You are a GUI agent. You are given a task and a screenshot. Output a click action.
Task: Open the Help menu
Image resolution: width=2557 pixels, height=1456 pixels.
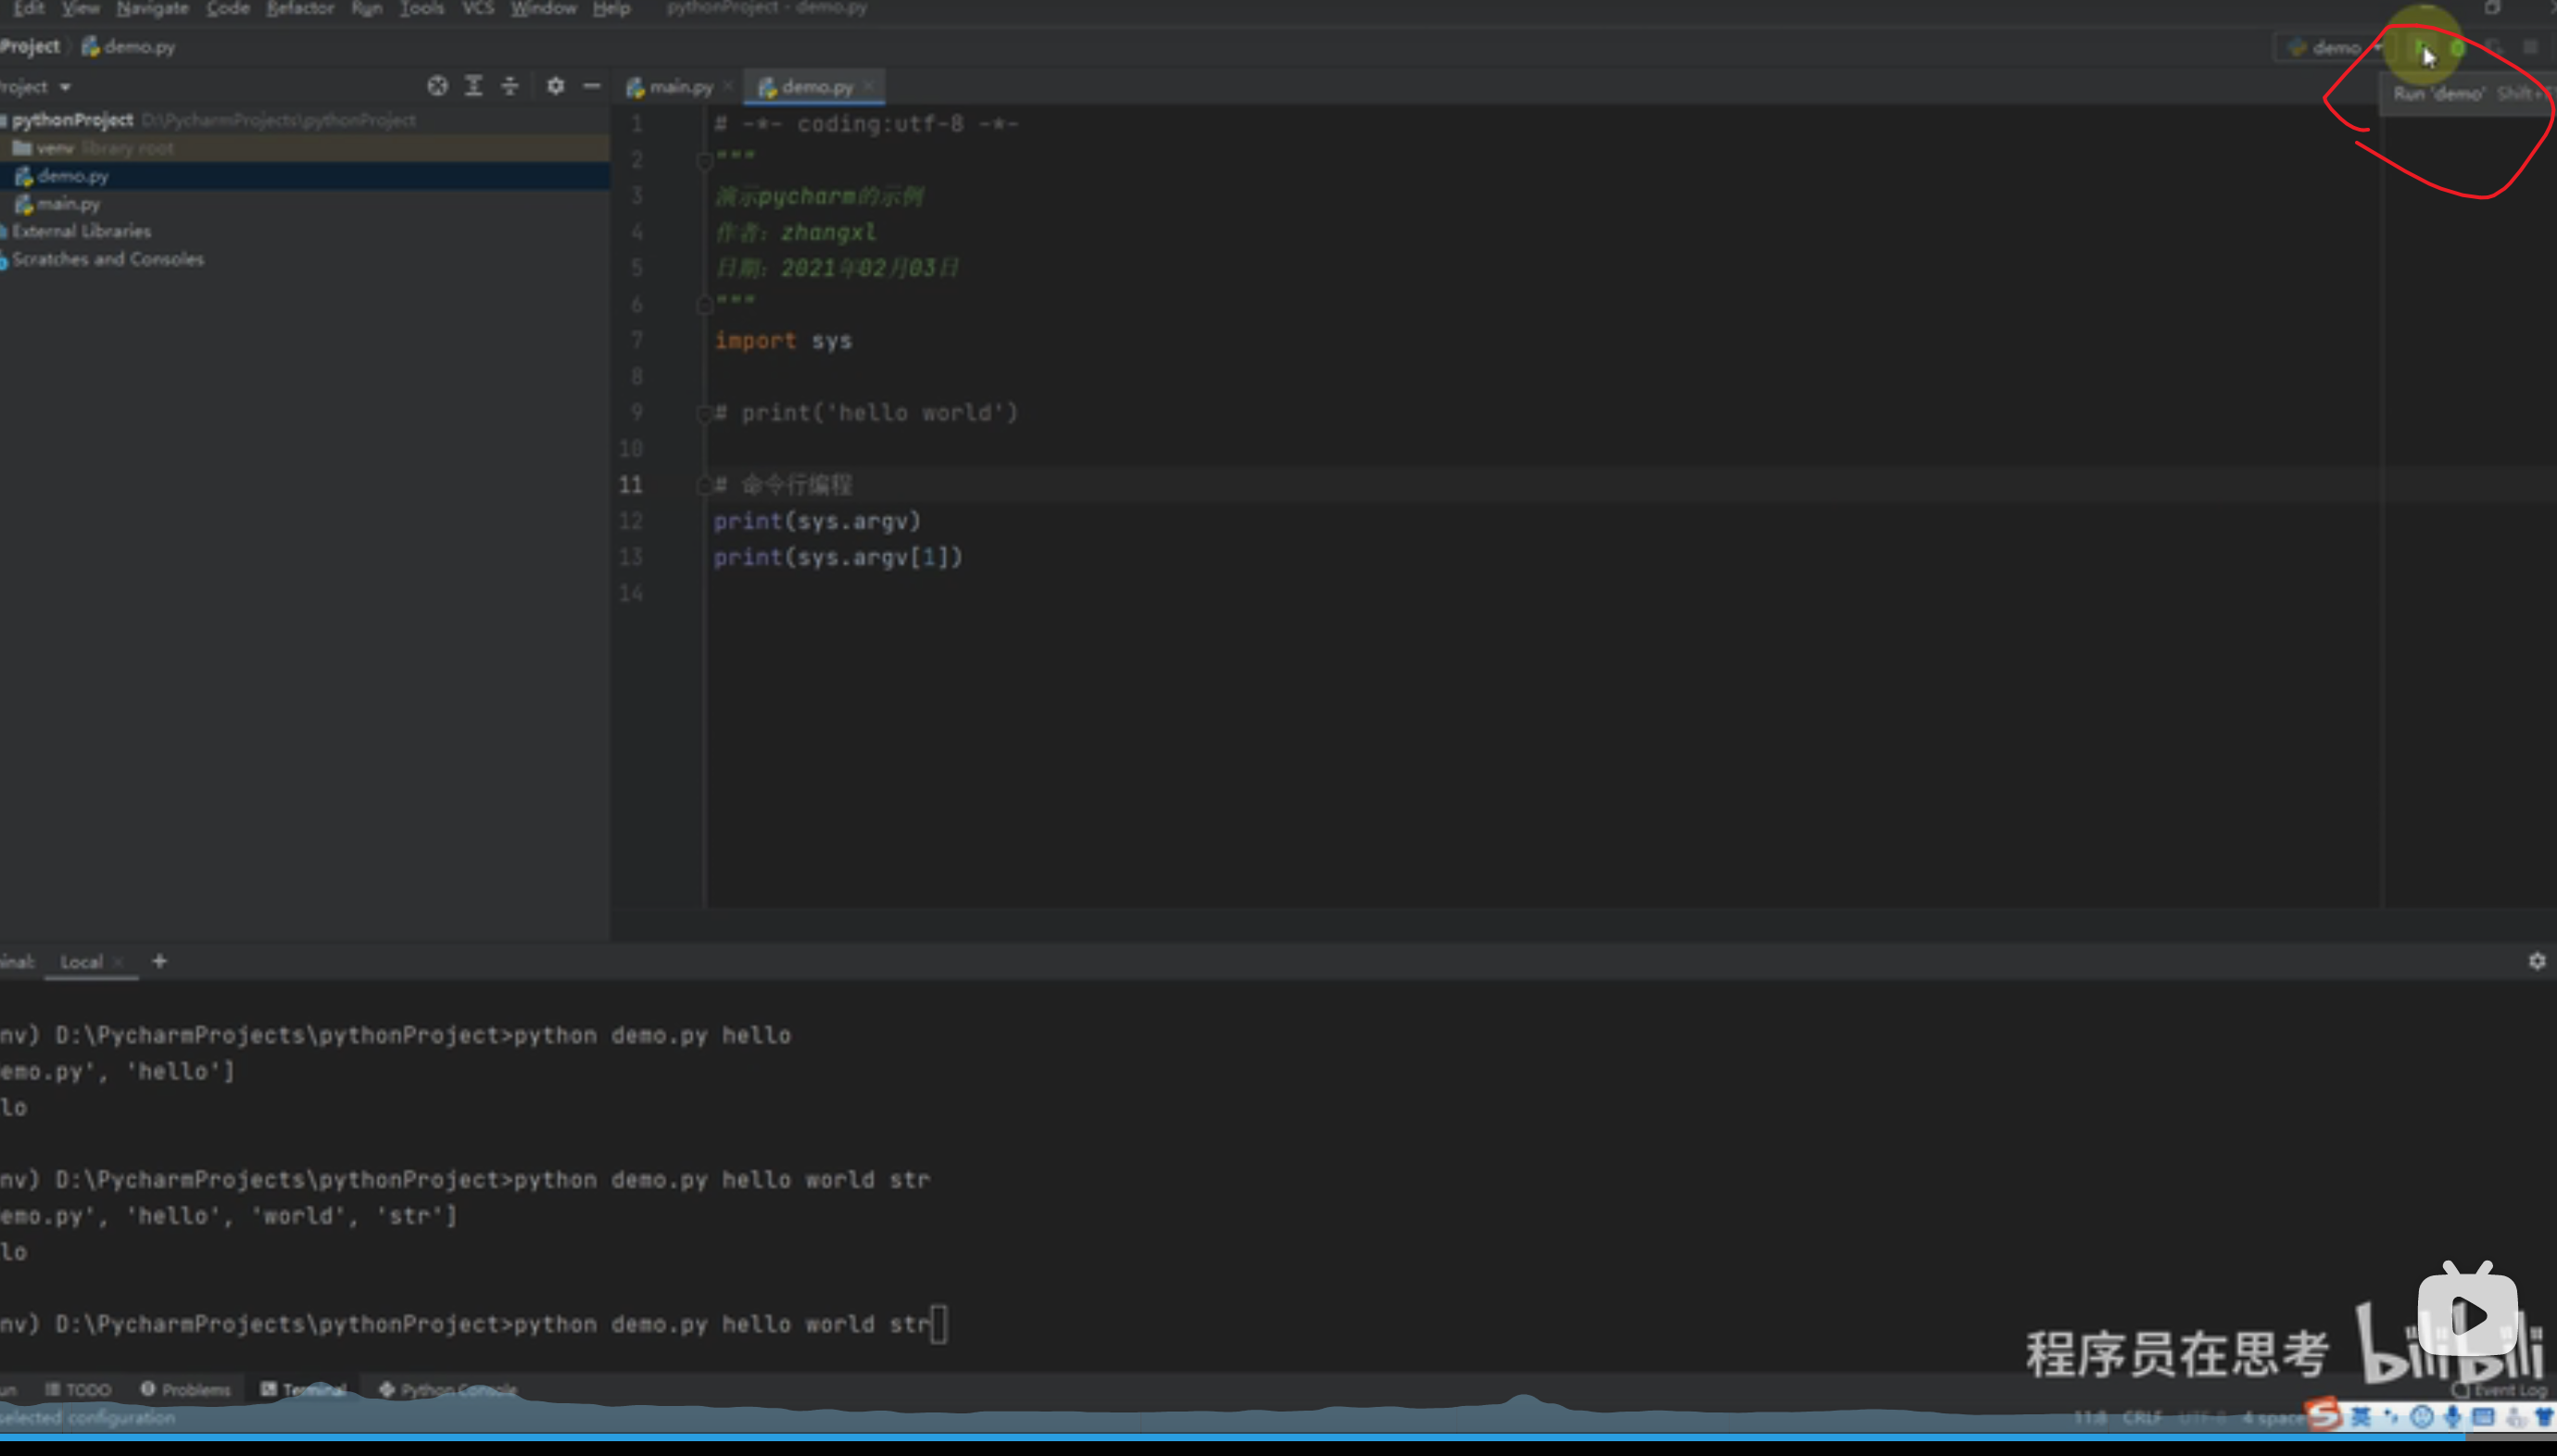tap(611, 8)
